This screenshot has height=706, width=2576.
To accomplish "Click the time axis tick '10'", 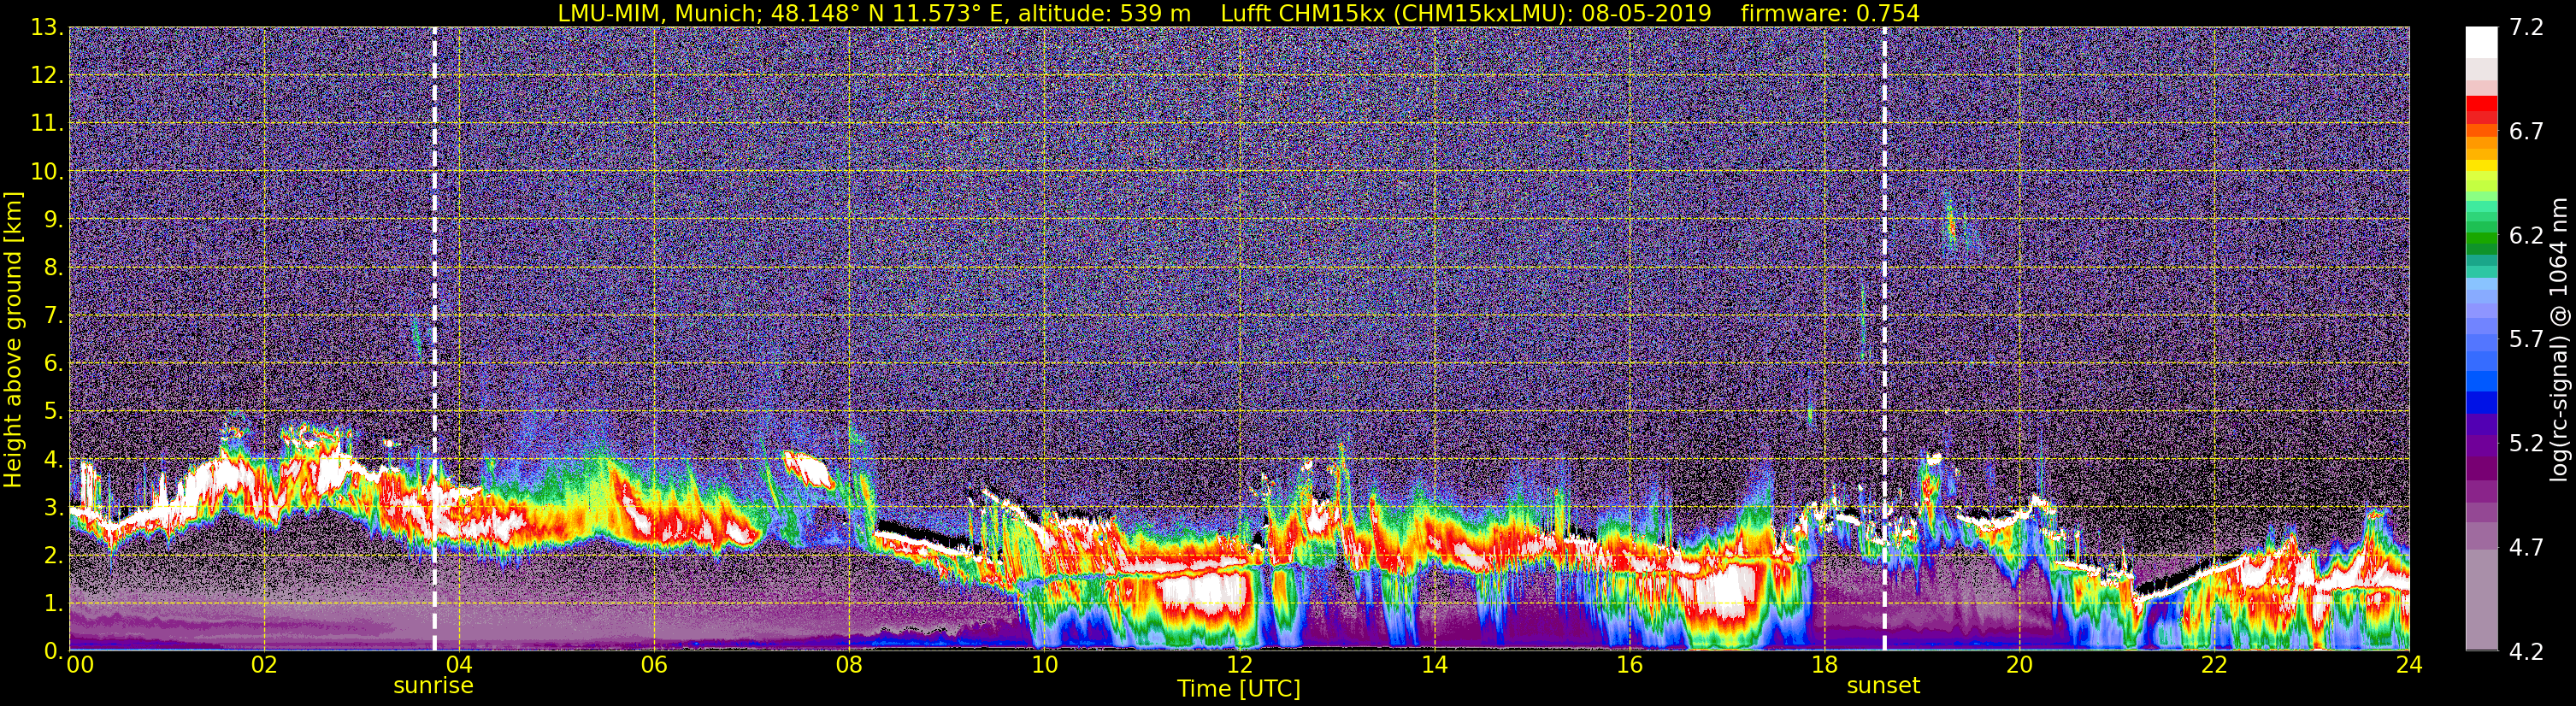I will [1044, 666].
